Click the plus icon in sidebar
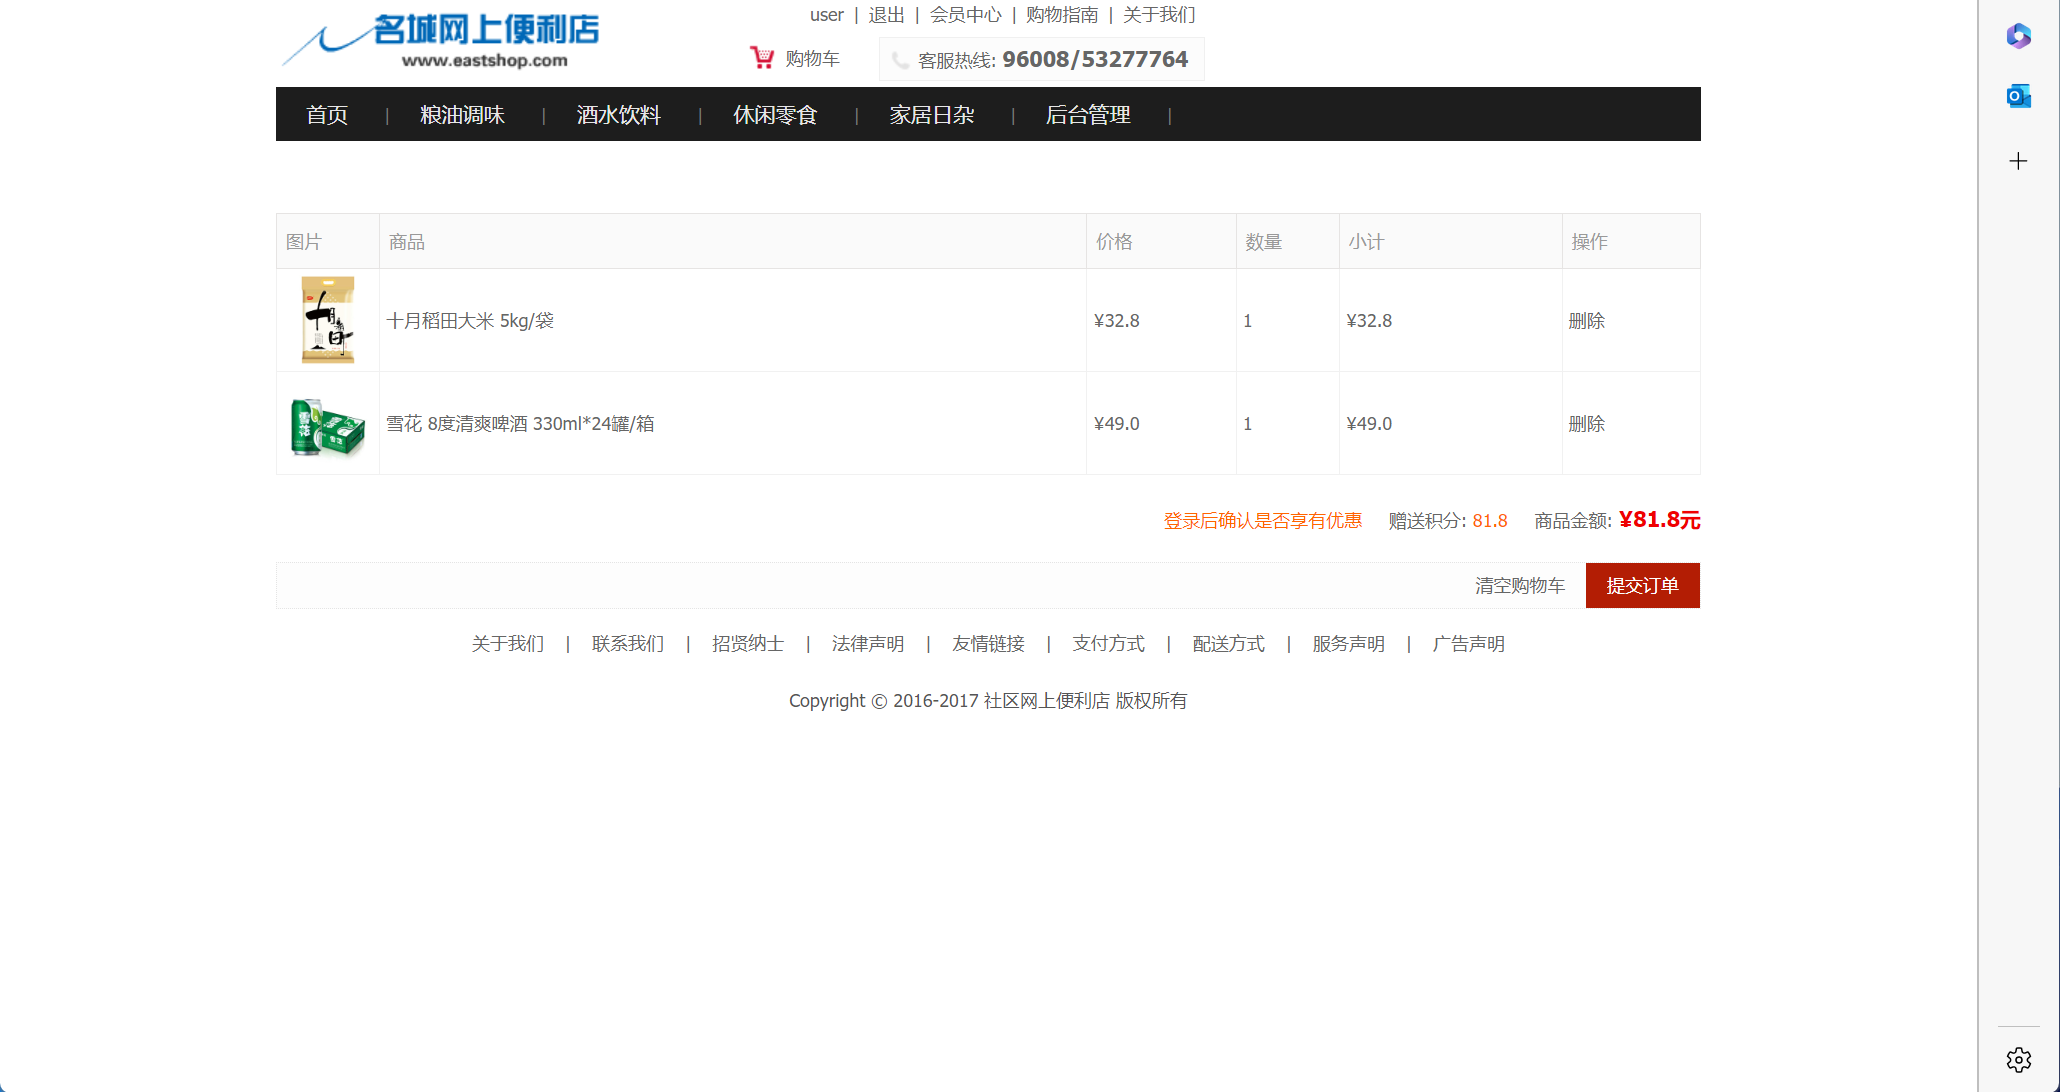 pyautogui.click(x=2018, y=161)
